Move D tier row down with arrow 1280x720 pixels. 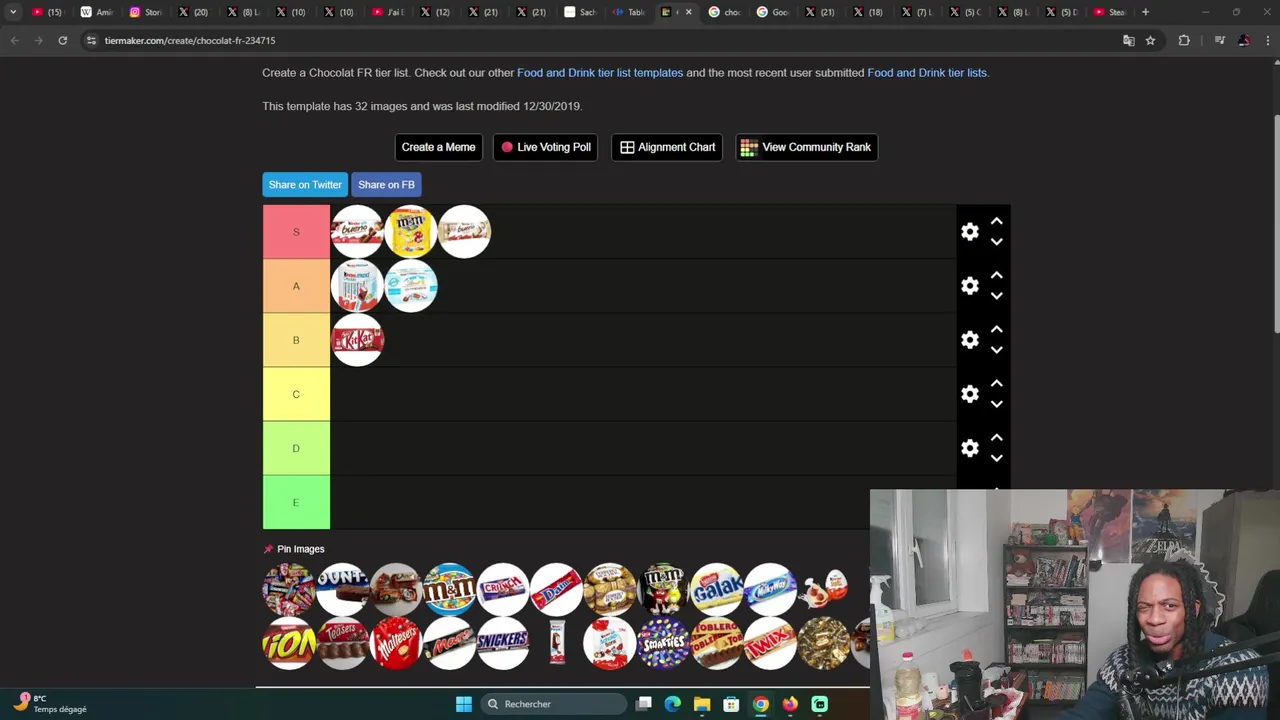tap(996, 458)
